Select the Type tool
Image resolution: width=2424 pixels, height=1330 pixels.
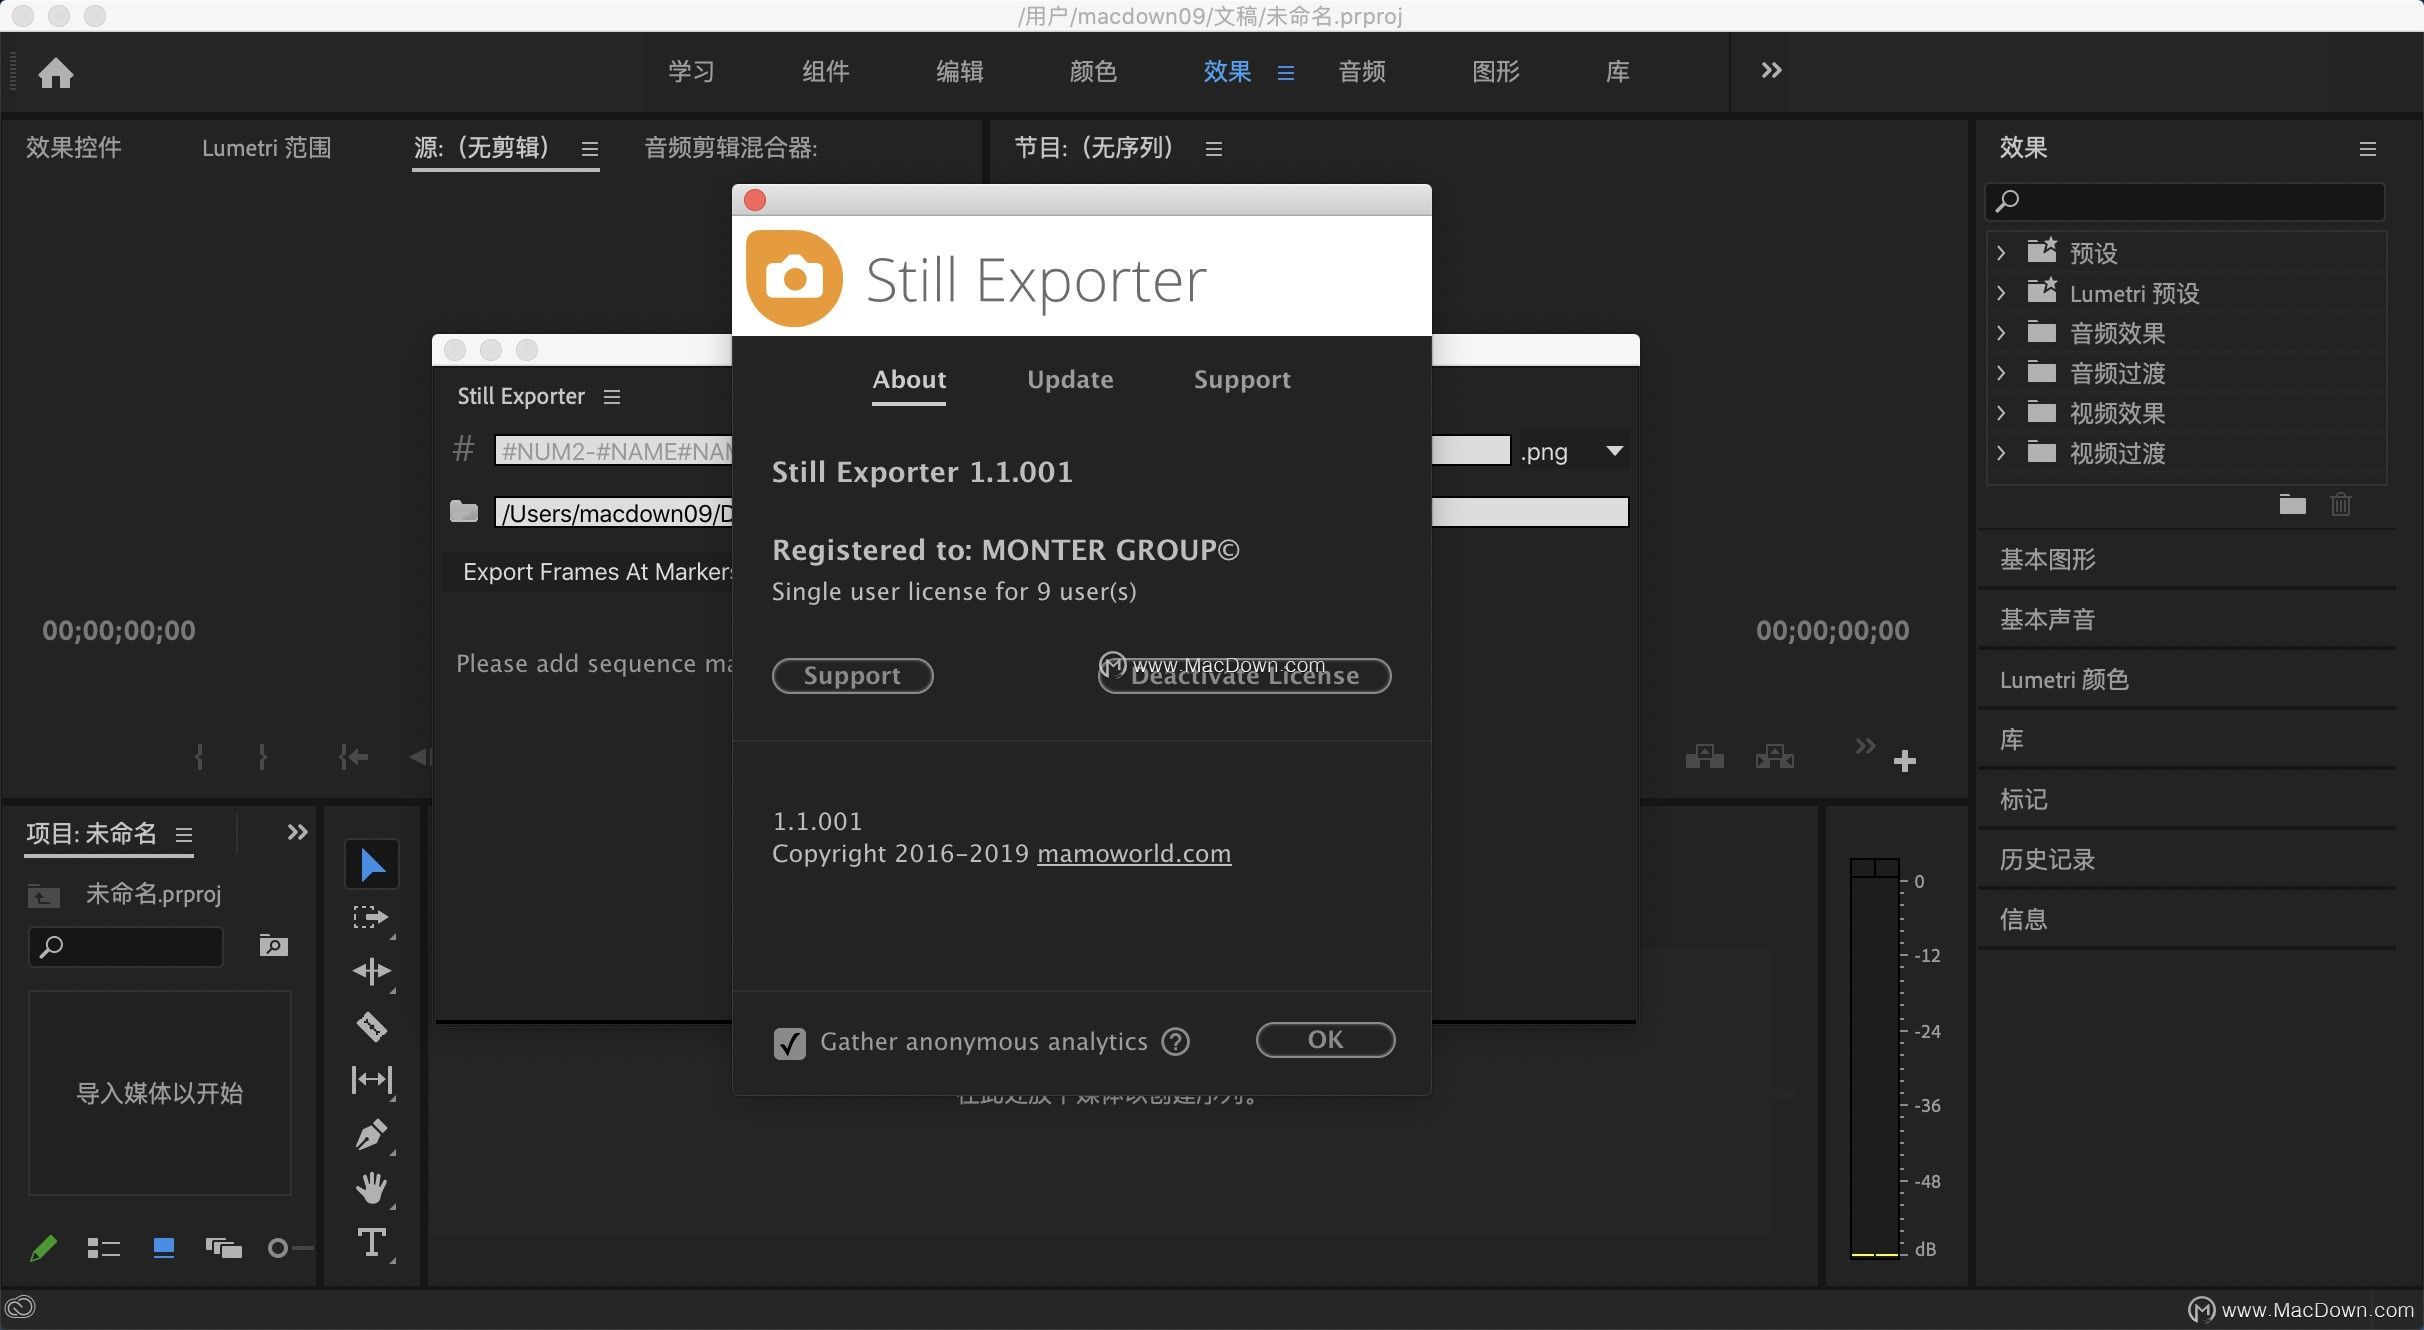[371, 1243]
